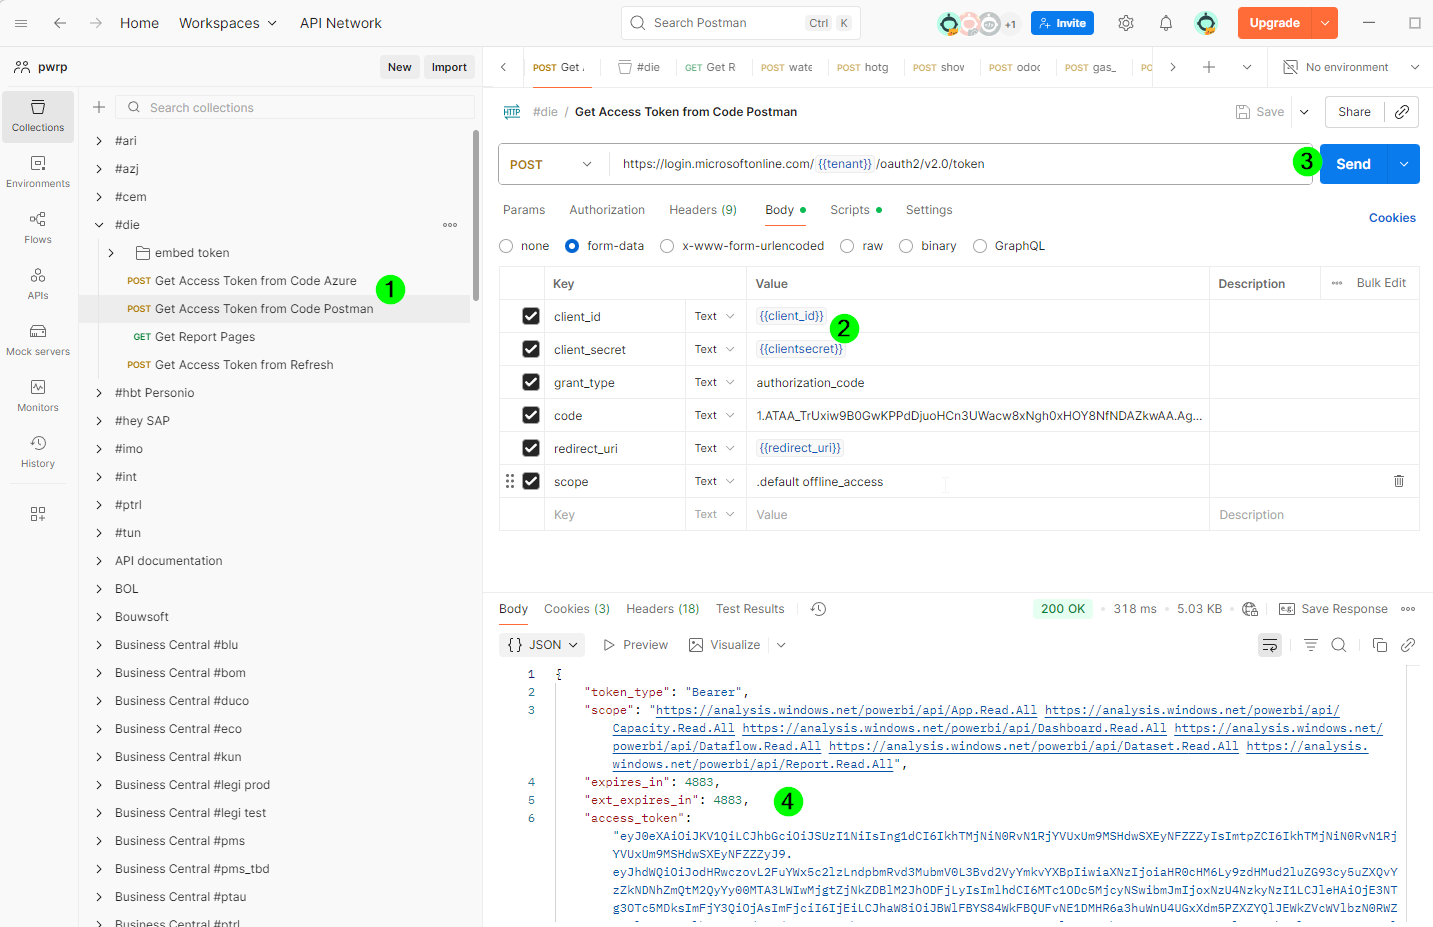
Task: Uncheck the redirect_uri parameter
Action: (531, 448)
